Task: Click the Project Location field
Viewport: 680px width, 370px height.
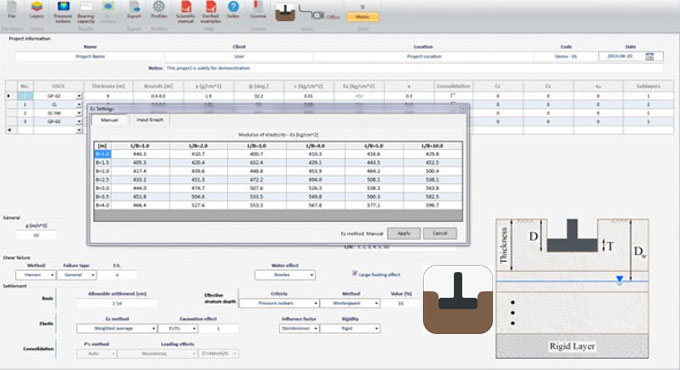Action: click(x=424, y=56)
